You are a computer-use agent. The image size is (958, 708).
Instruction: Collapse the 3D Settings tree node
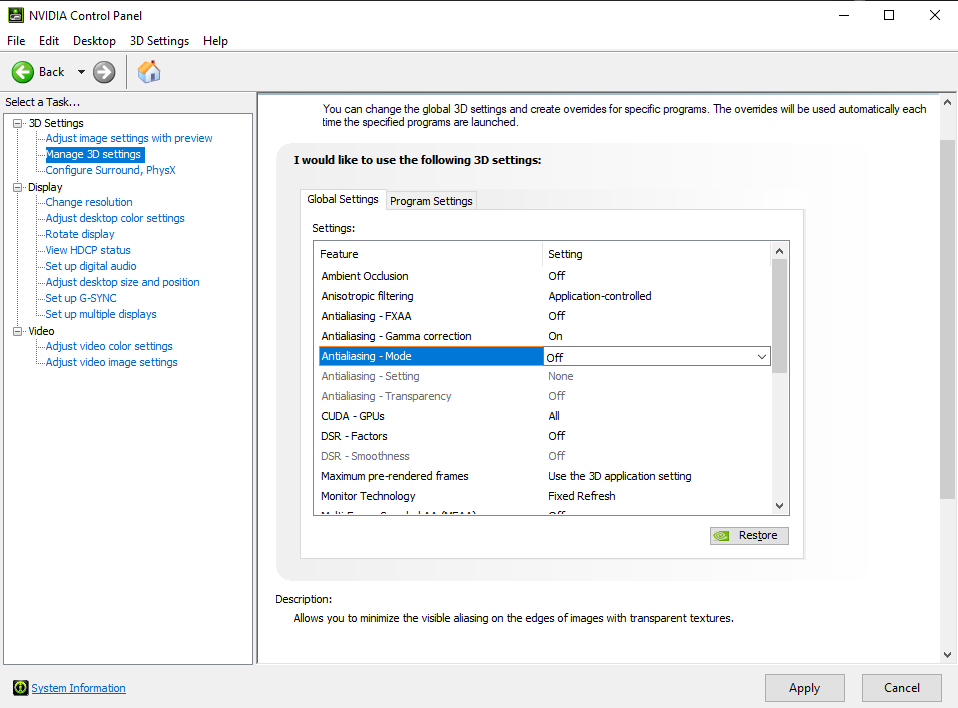pos(18,123)
